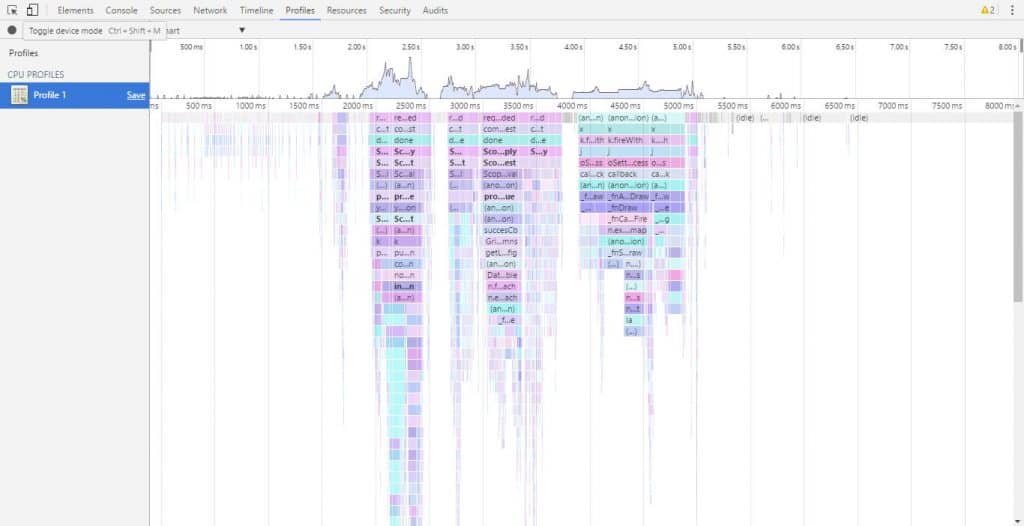Click the Sco...est flame bar
Screen dimensions: 1024x526
click(x=499, y=163)
